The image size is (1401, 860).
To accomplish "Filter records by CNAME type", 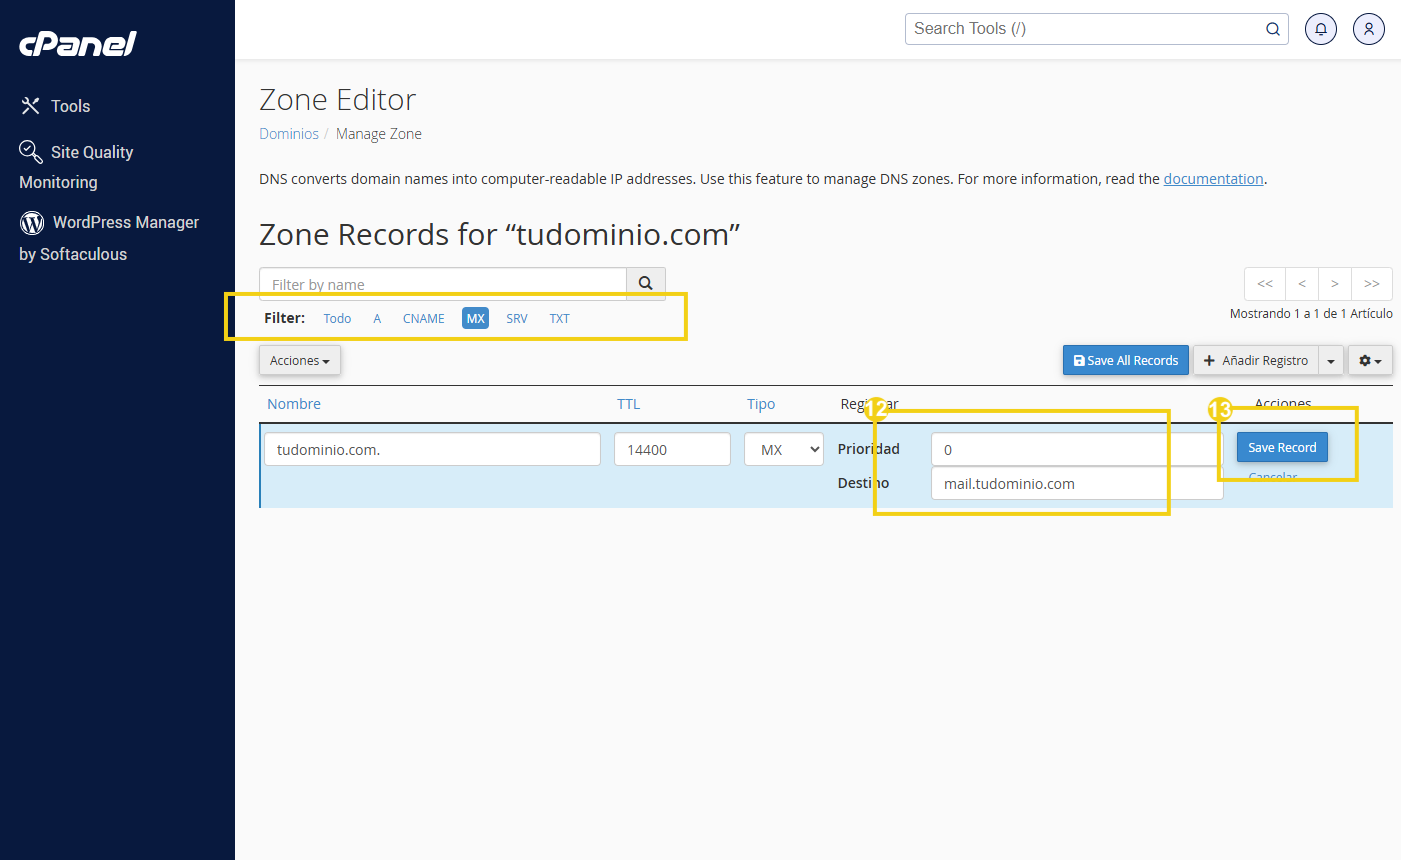I will click(423, 319).
